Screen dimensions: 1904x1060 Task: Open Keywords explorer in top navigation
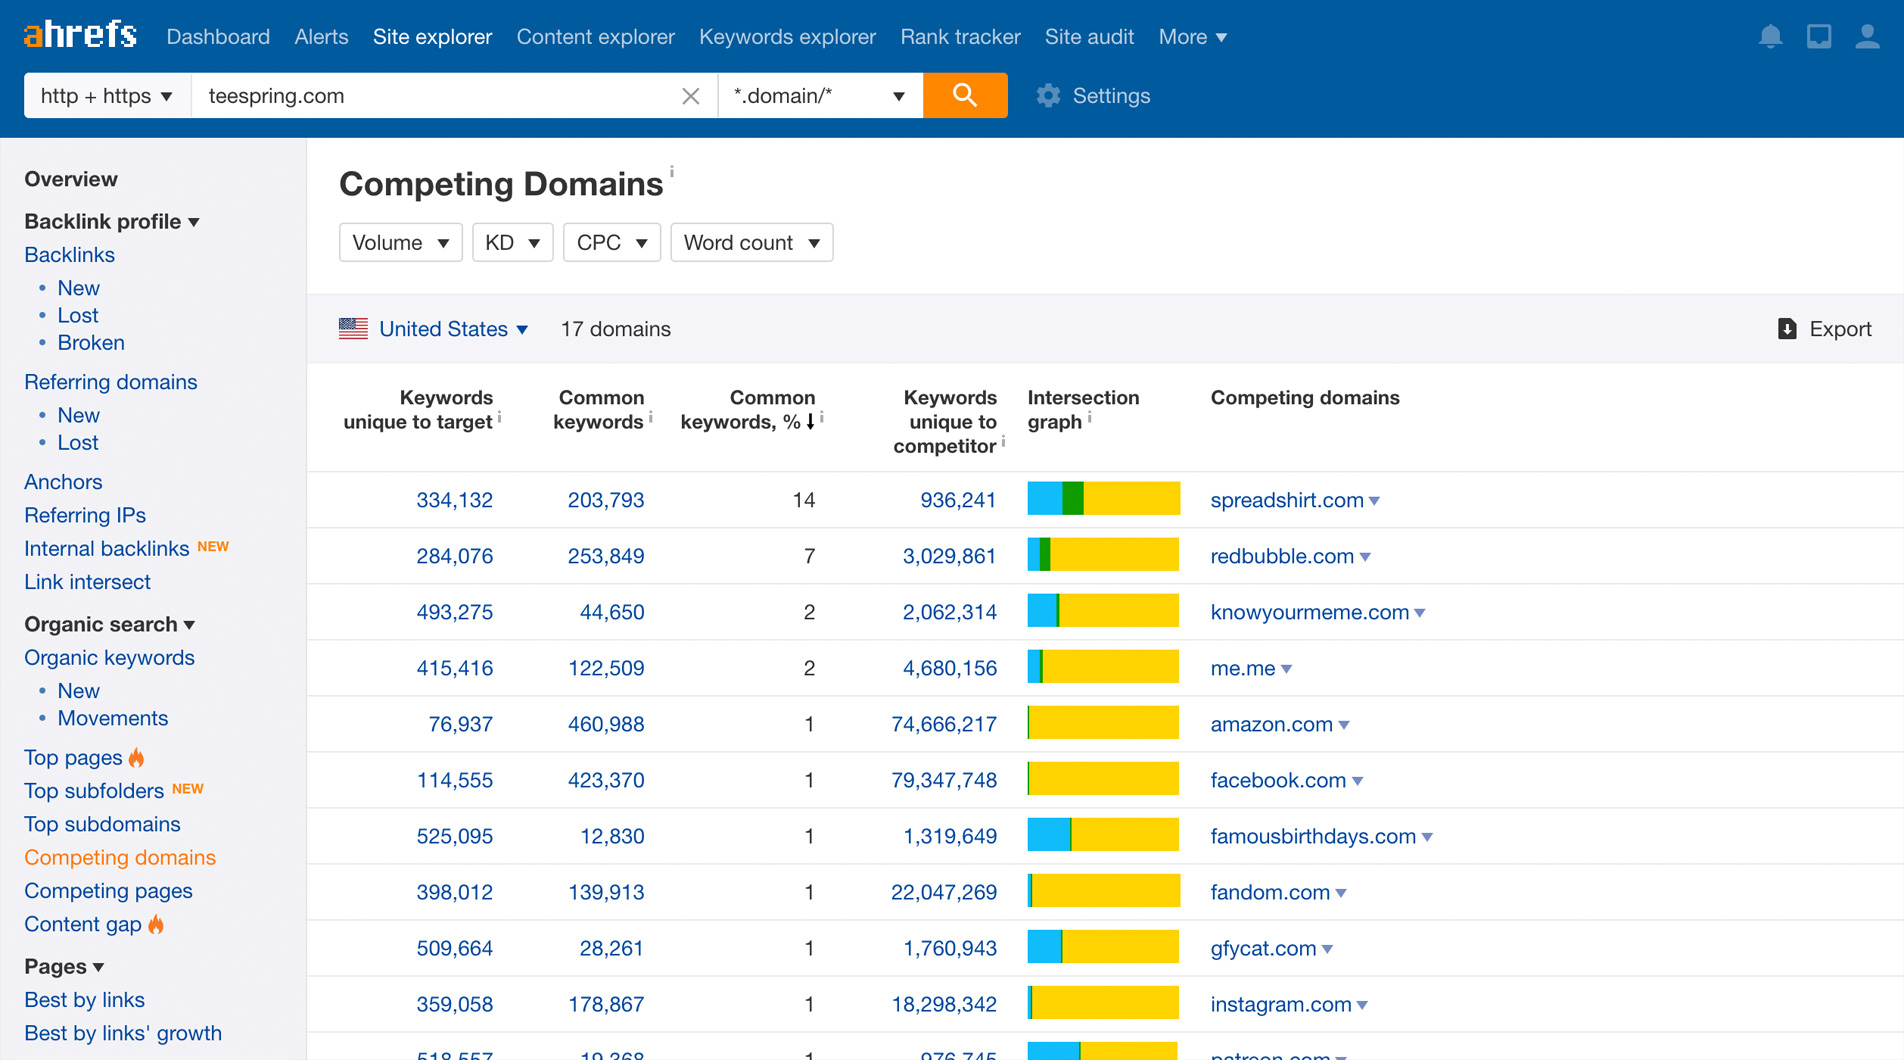coord(787,37)
